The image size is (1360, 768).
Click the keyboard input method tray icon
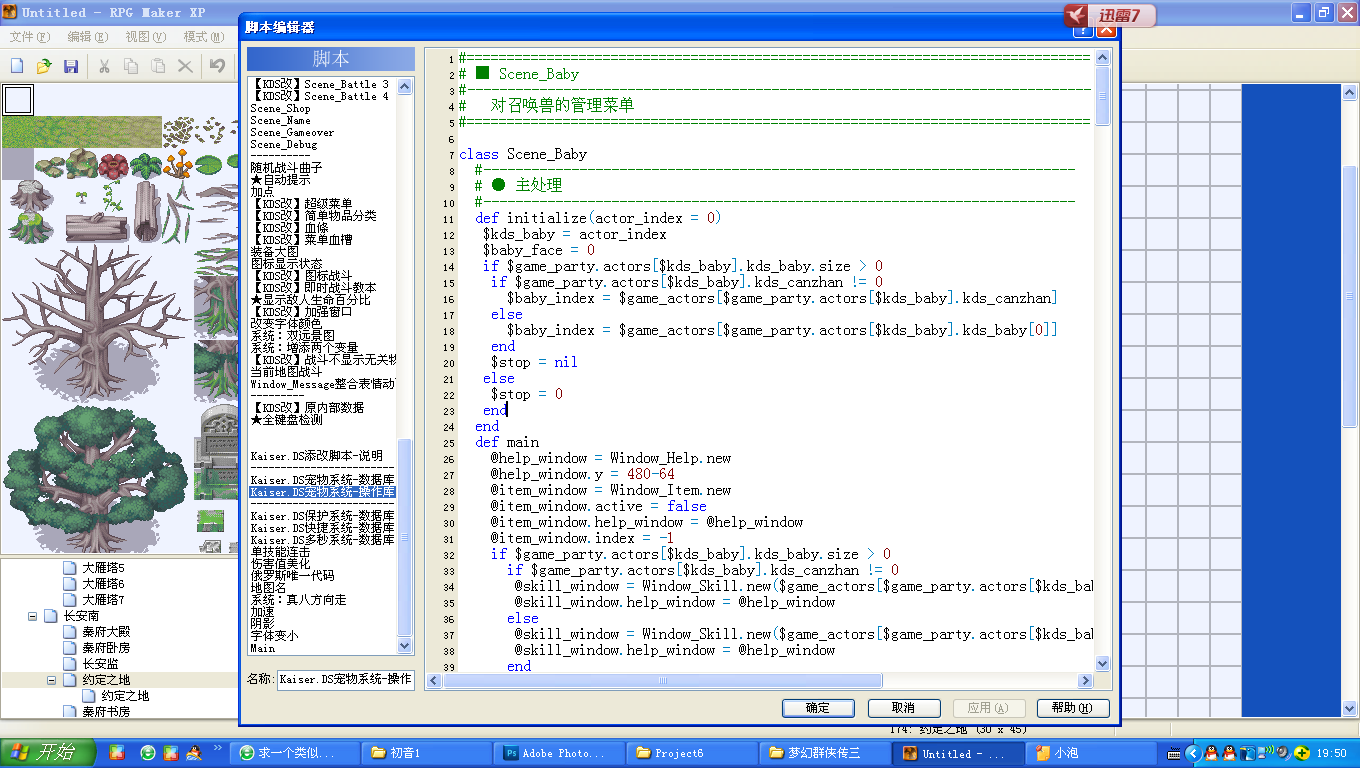1173,753
